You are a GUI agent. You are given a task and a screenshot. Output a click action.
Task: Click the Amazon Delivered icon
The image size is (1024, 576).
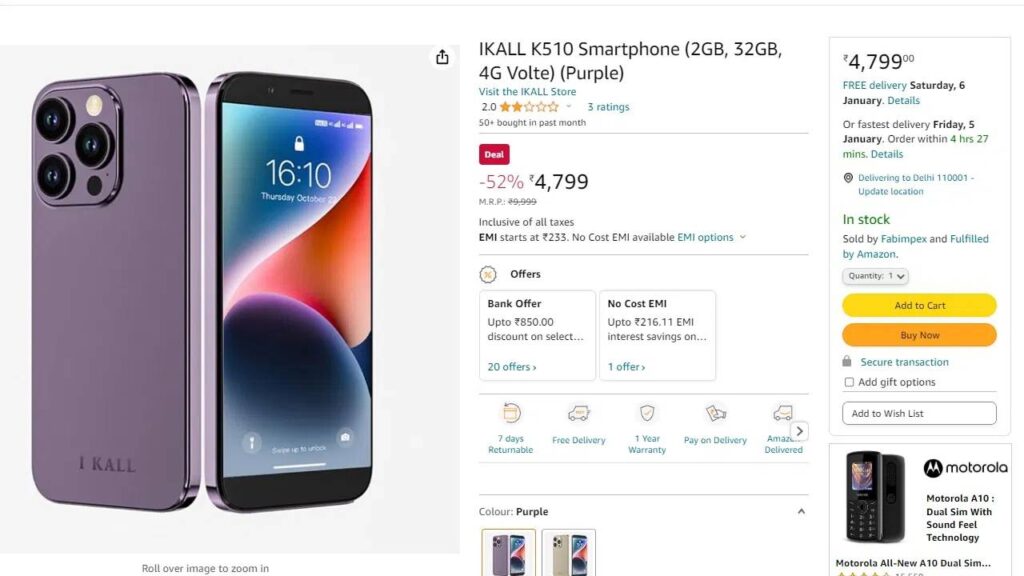(782, 413)
